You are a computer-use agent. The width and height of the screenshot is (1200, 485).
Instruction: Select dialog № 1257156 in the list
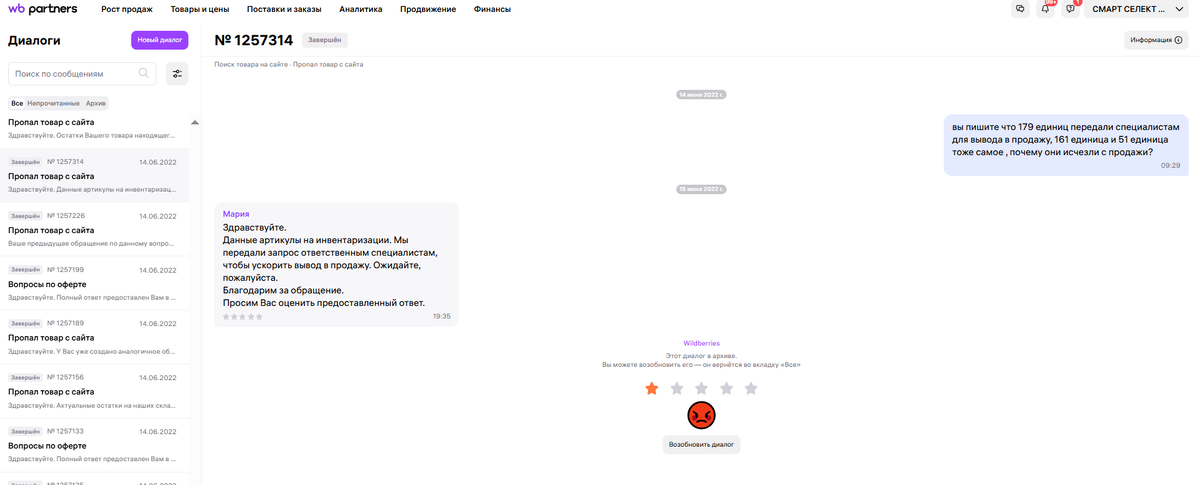[x=94, y=391]
